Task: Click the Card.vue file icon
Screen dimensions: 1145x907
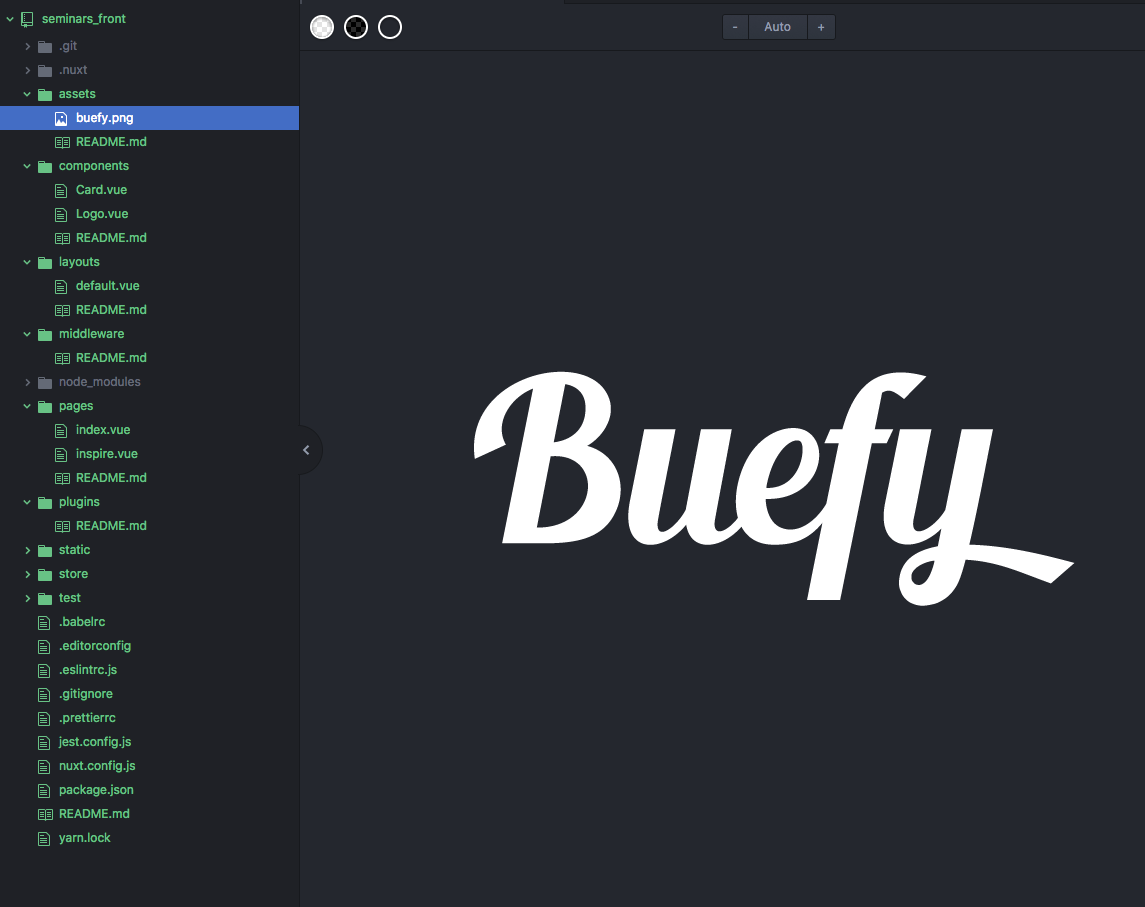Action: point(61,191)
